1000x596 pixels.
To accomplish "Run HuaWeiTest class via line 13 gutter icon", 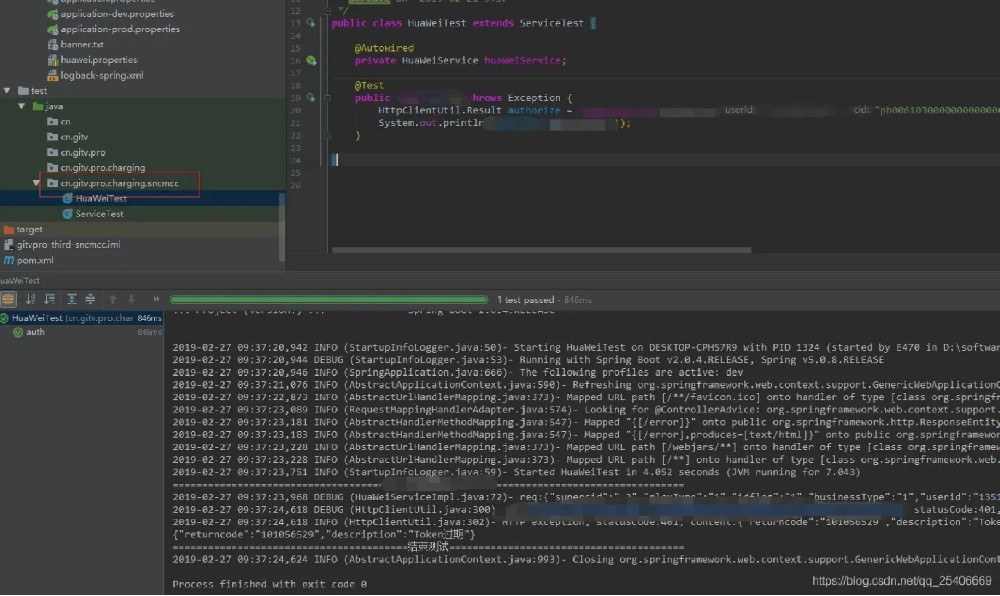I will point(311,23).
